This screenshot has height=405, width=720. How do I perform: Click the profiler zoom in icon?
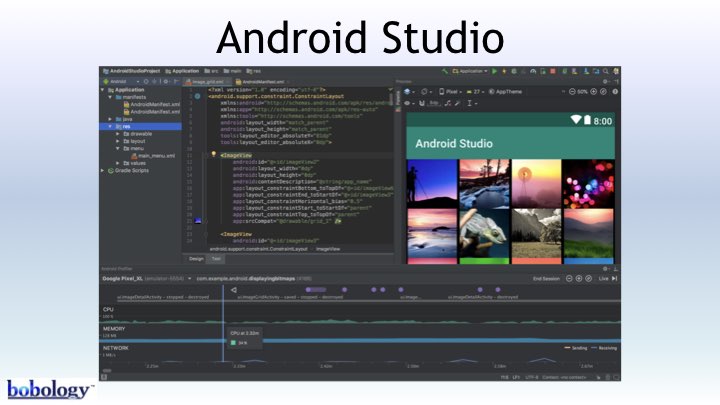coord(579,279)
